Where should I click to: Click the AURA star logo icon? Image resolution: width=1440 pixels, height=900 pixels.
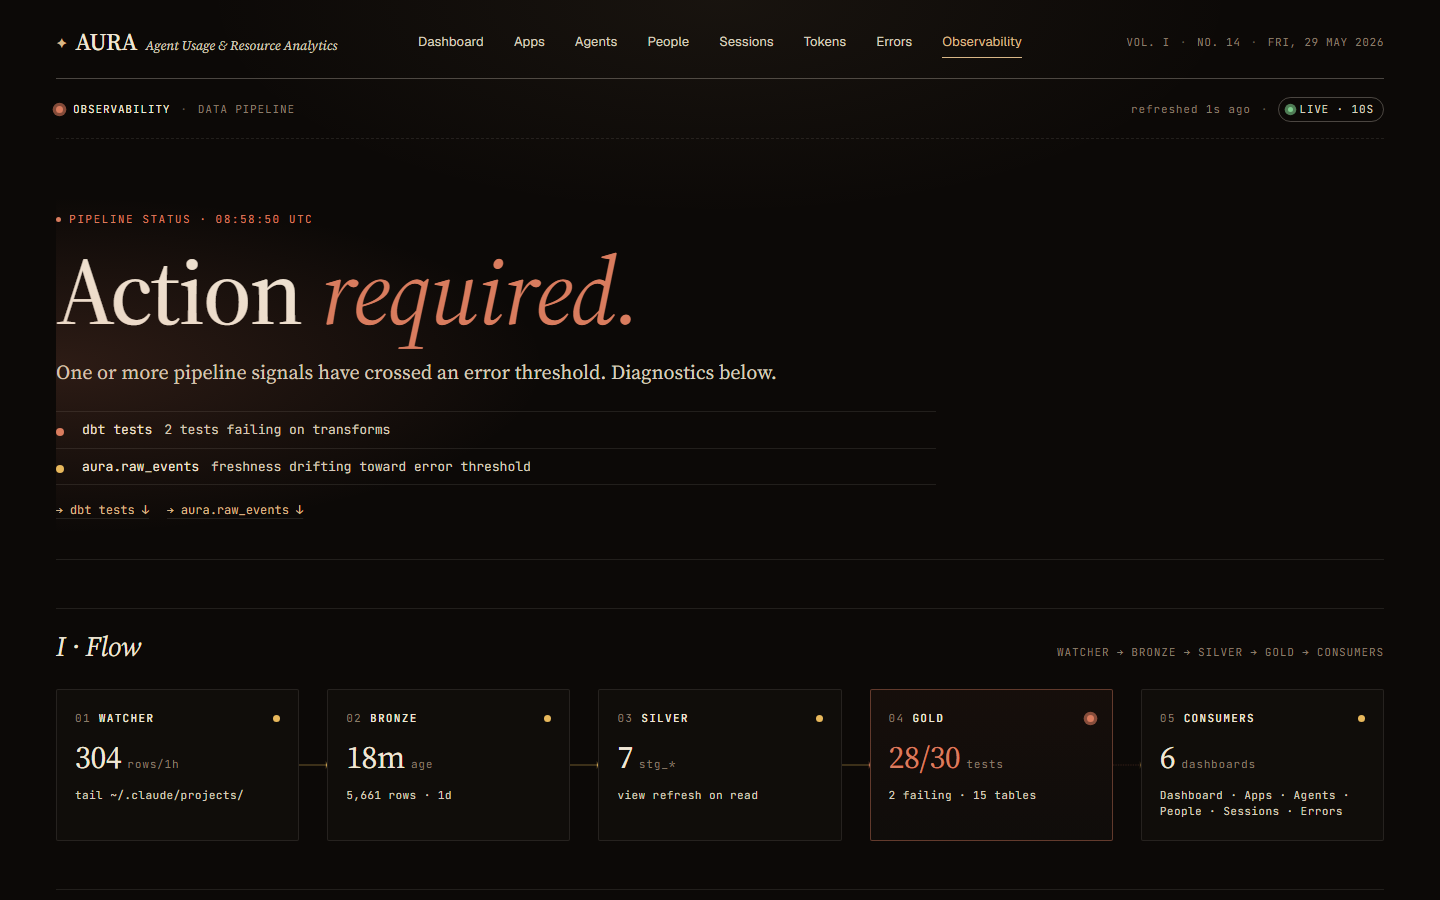click(62, 43)
